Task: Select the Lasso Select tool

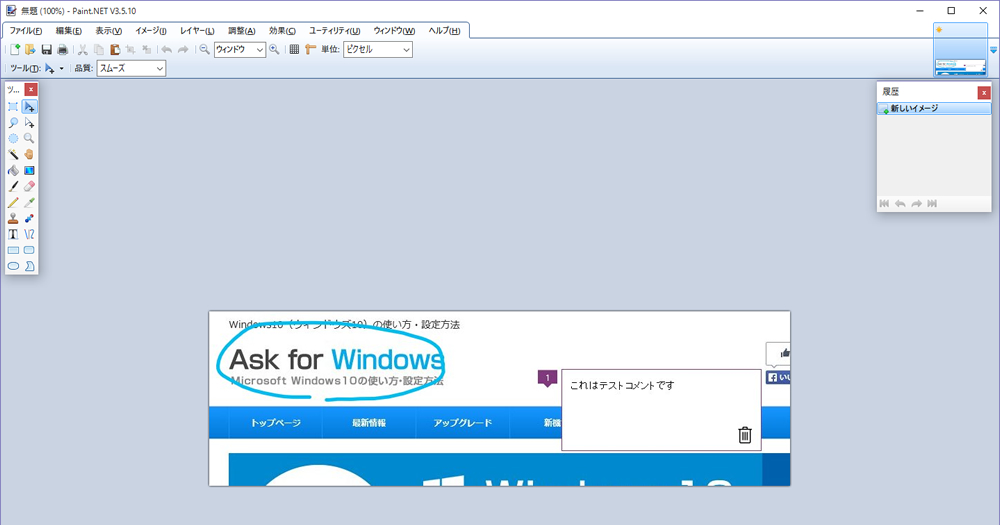Action: 13,122
